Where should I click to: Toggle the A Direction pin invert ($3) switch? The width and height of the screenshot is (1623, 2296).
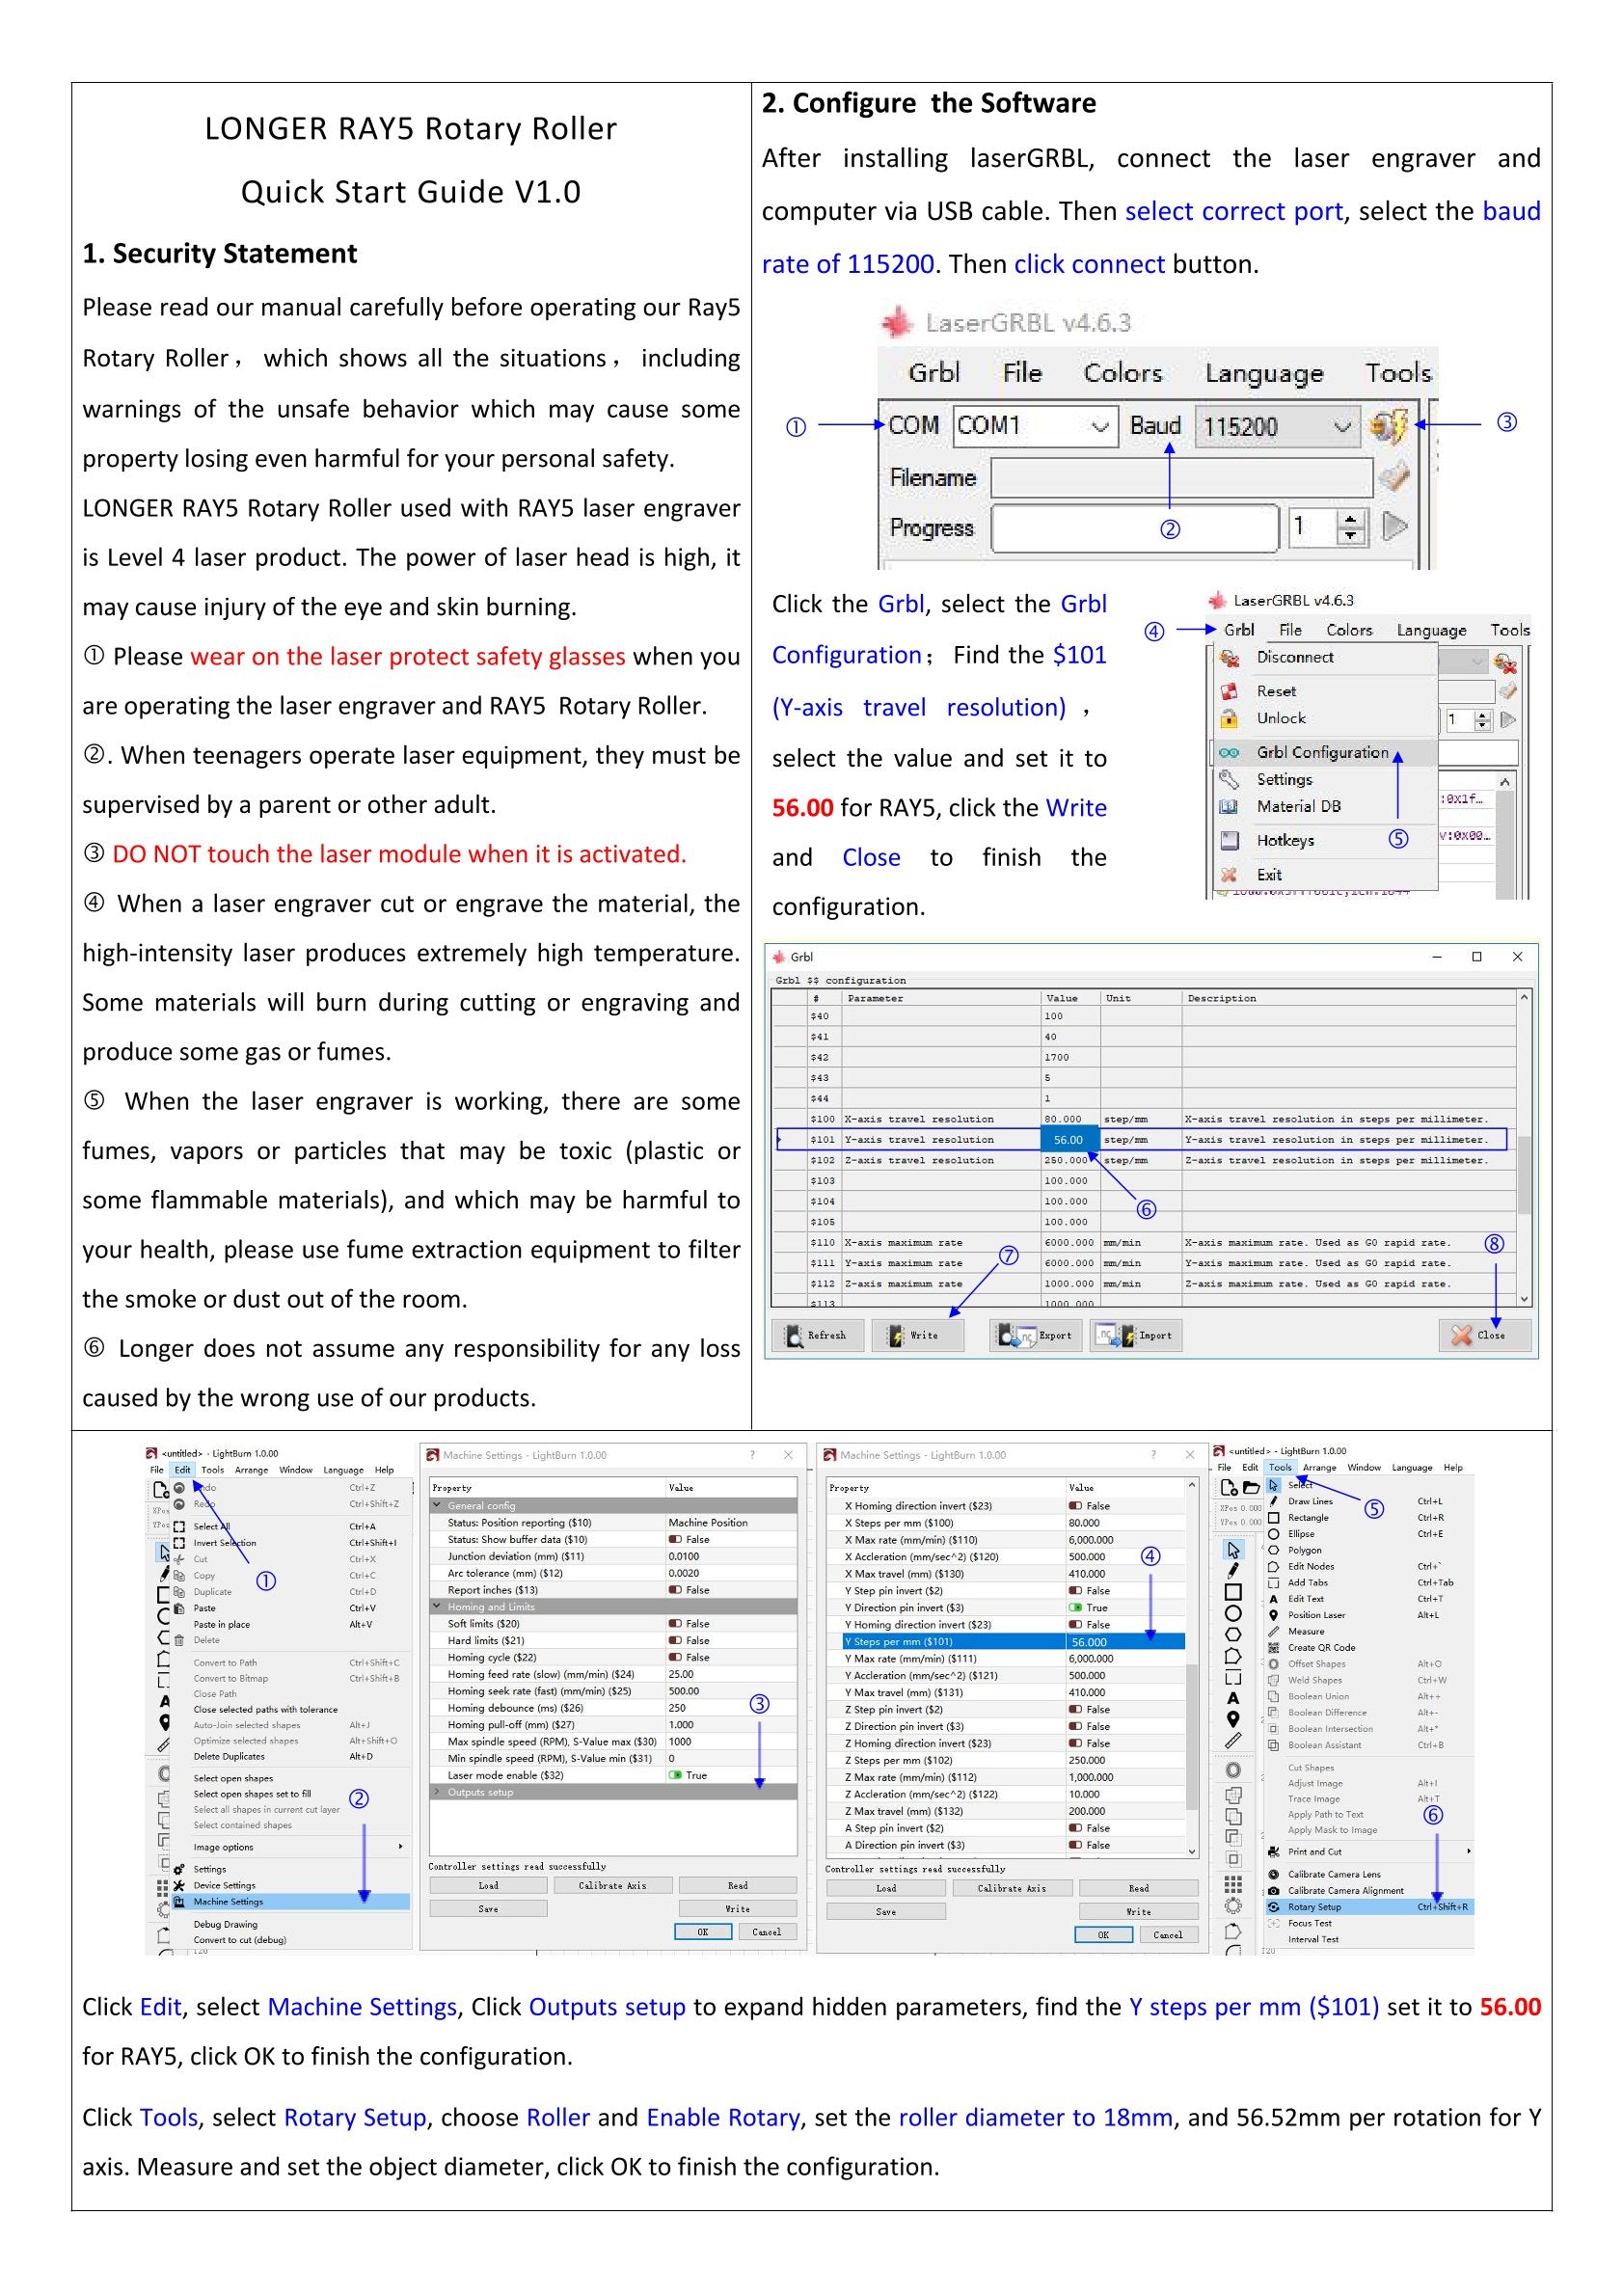(x=1075, y=1845)
